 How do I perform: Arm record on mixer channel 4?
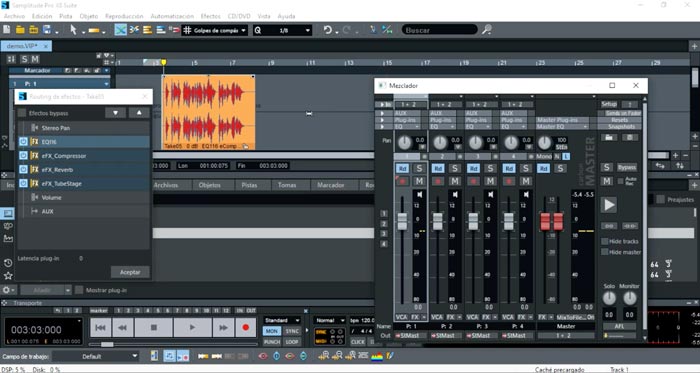point(509,181)
